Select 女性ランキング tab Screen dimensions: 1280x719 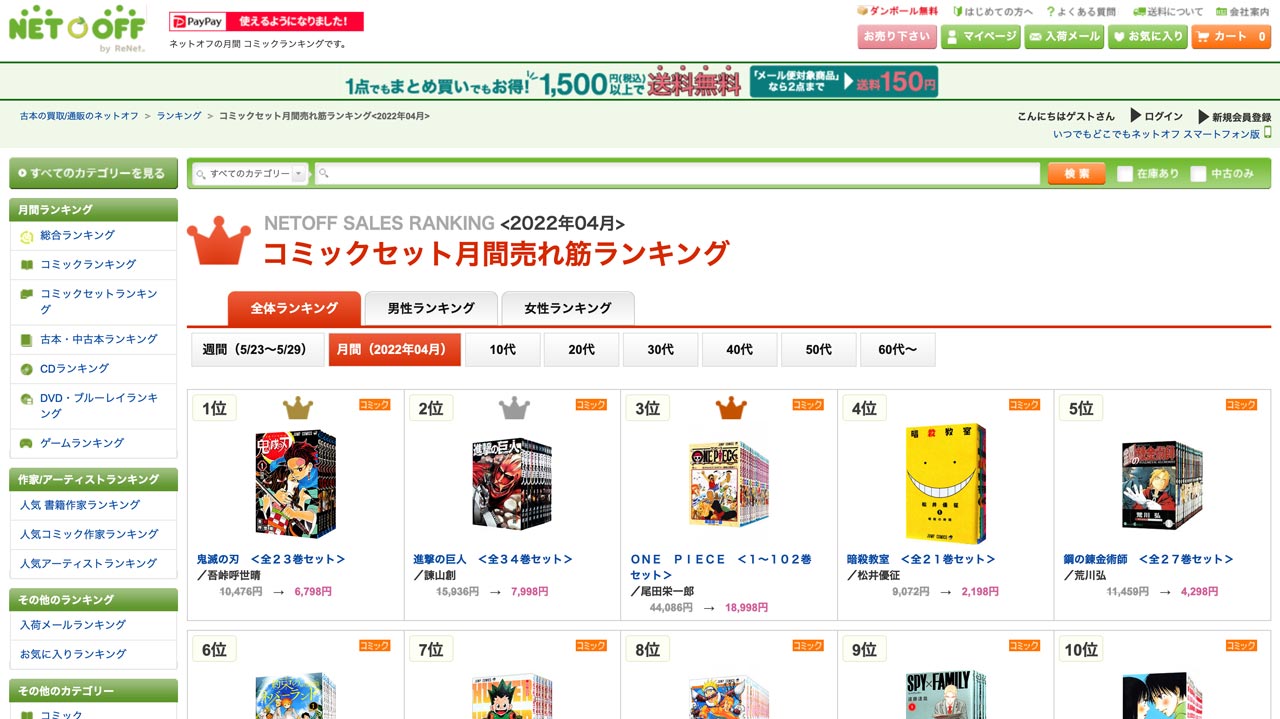pyautogui.click(x=568, y=308)
